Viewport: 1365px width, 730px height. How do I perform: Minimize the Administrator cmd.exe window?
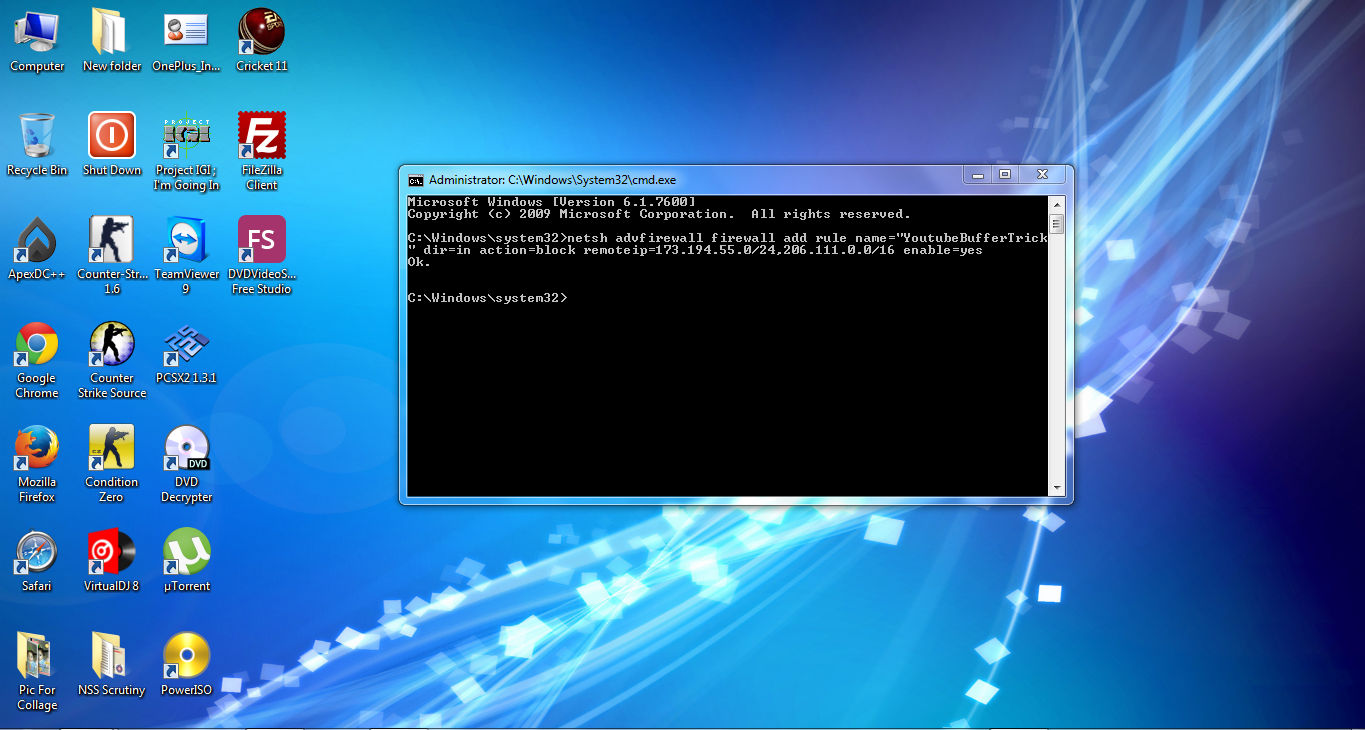point(977,174)
